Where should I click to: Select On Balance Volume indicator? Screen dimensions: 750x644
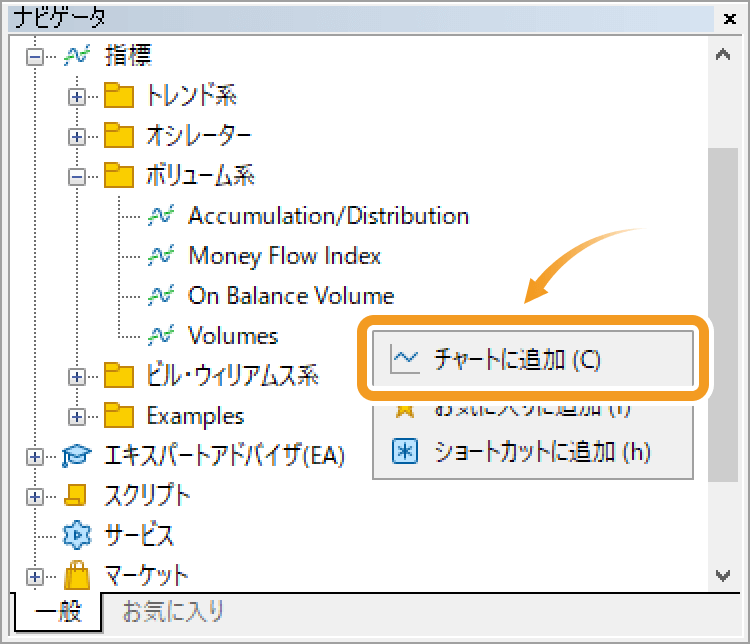point(291,296)
